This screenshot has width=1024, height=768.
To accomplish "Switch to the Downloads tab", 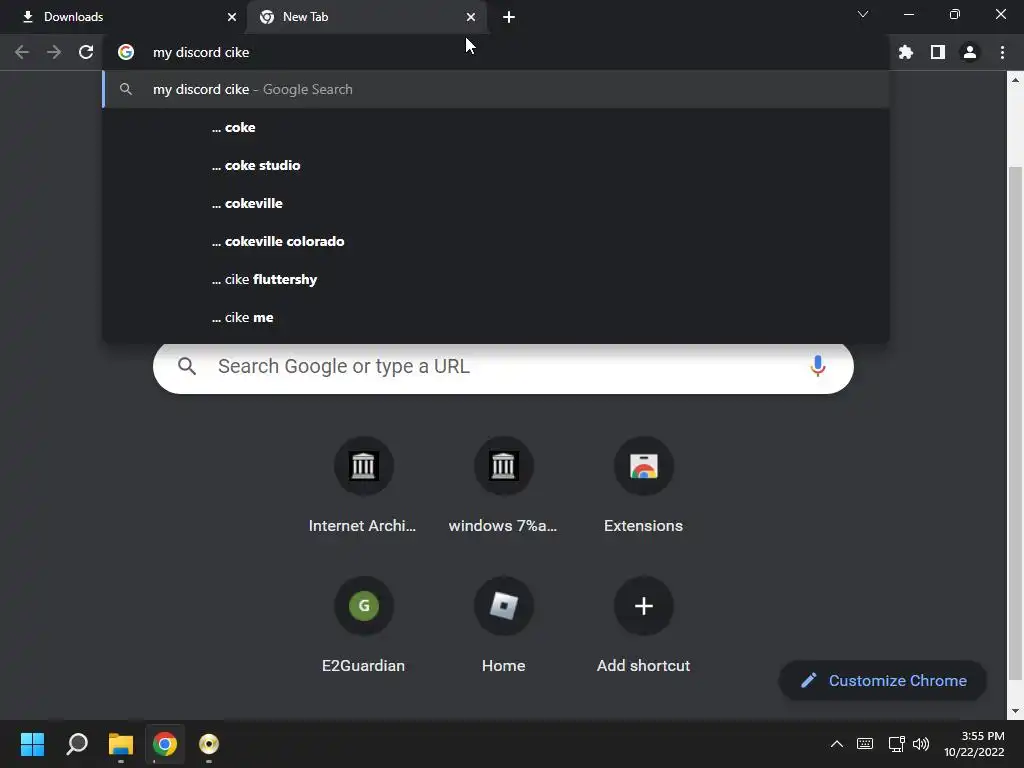I will coord(123,17).
